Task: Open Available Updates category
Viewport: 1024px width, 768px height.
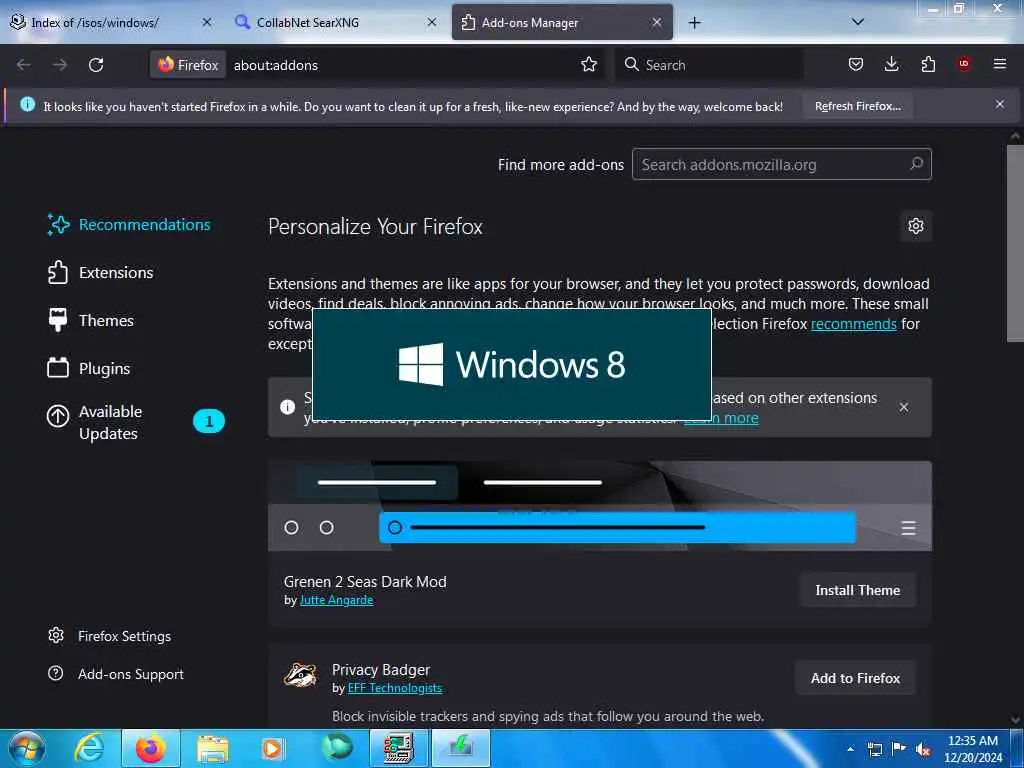Action: click(136, 422)
